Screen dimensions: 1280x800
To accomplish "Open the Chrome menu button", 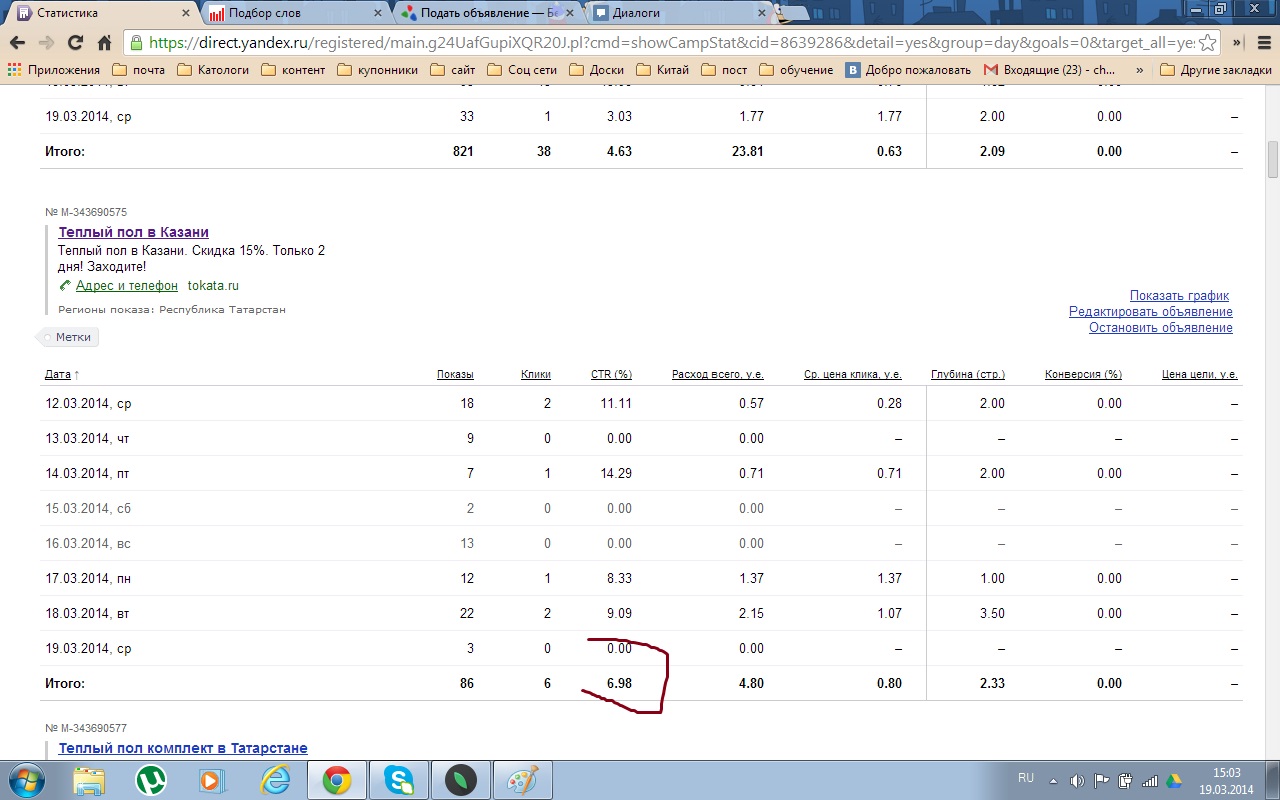I will [x=1263, y=43].
